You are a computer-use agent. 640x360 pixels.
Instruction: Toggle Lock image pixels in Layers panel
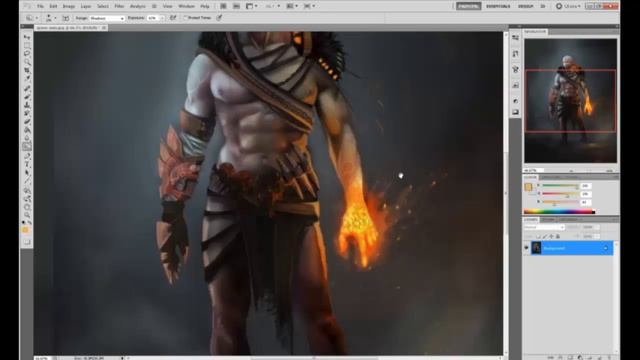point(544,236)
